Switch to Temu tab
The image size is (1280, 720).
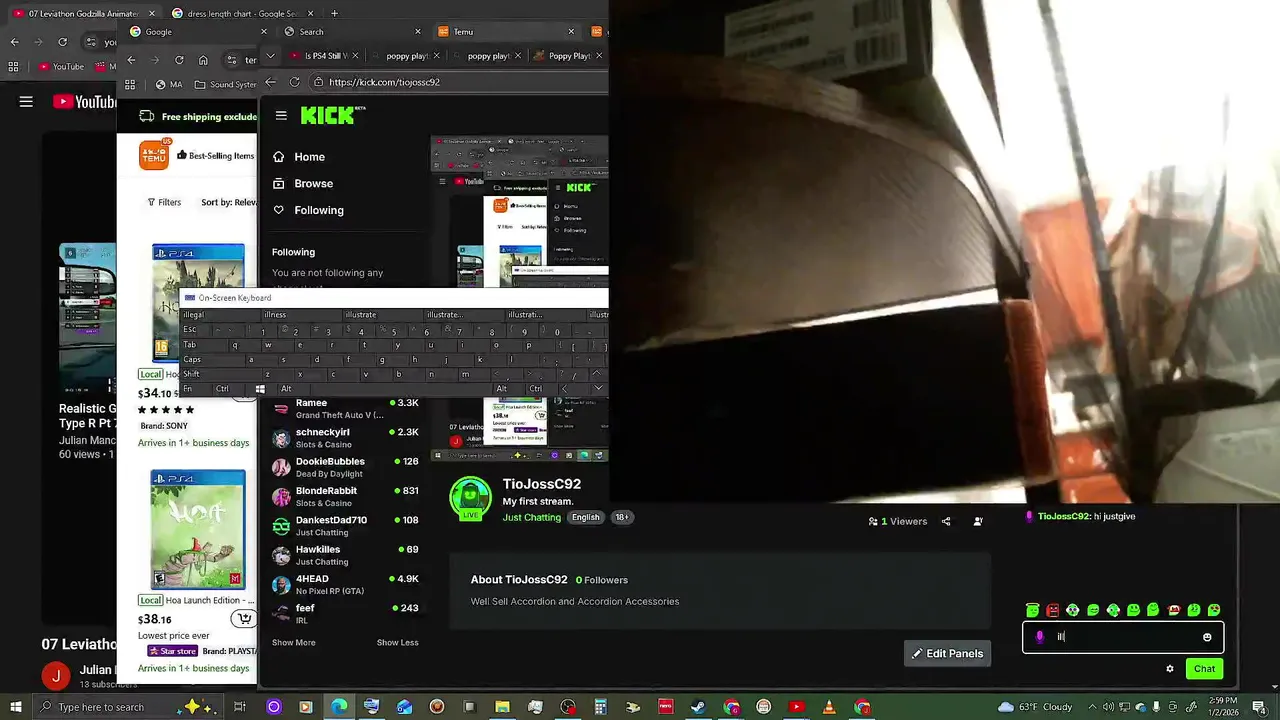[507, 31]
